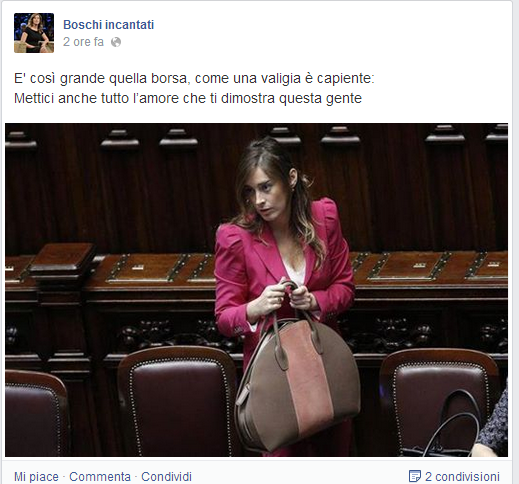
Task: Click the globe public audience icon
Action: [x=116, y=42]
